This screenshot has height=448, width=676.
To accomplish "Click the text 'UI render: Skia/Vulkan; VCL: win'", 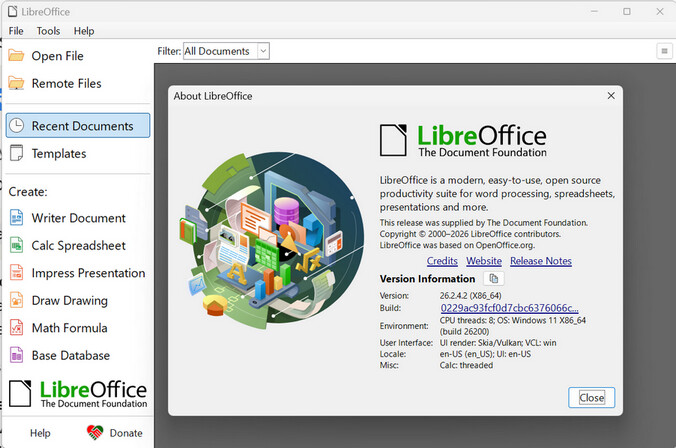I will [x=498, y=343].
